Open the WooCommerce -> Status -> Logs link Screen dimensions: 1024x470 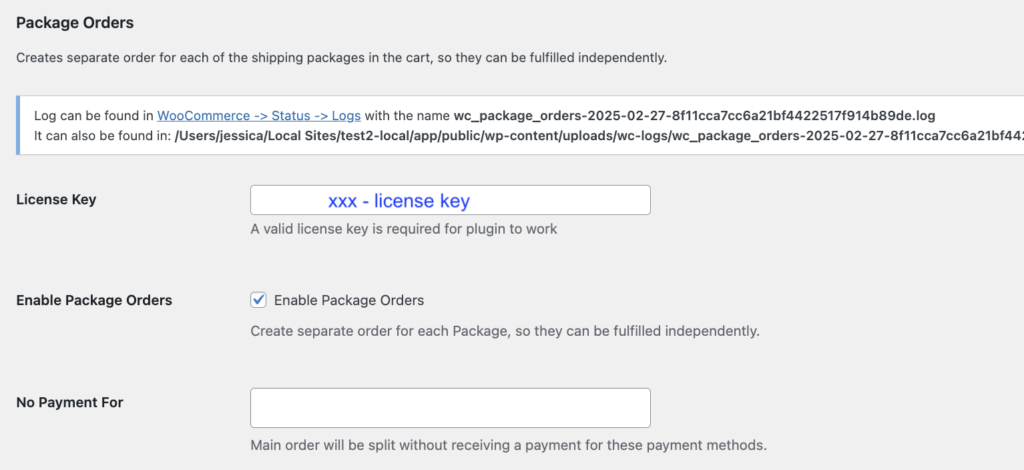pos(259,115)
